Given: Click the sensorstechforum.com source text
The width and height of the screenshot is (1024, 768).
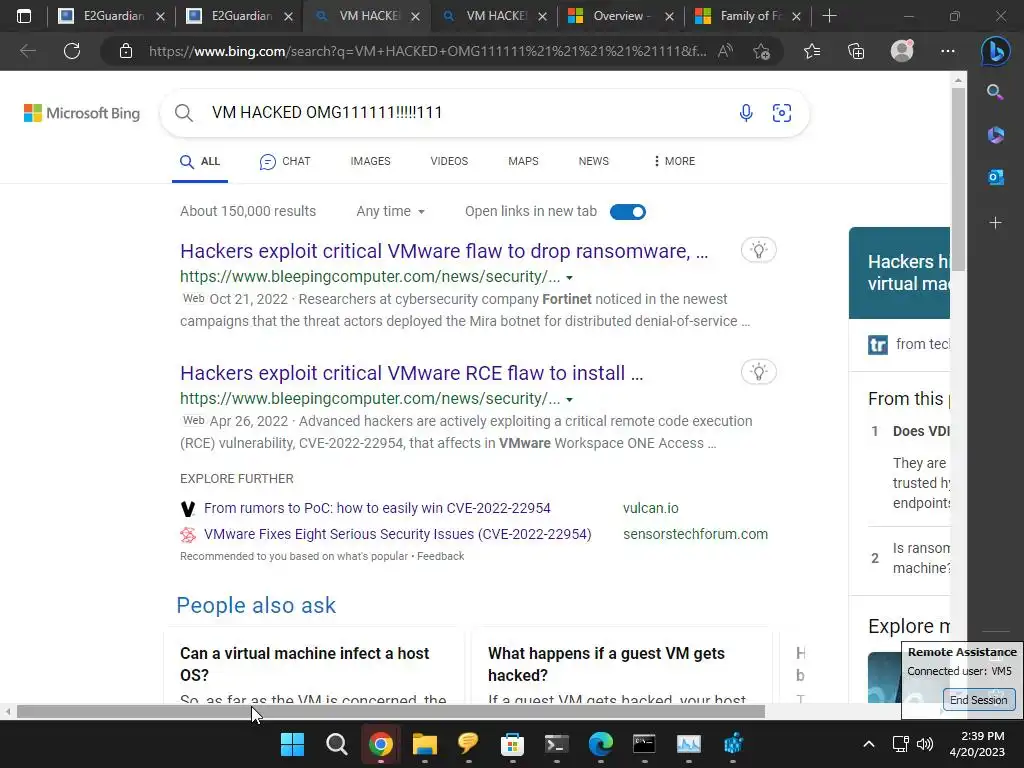Looking at the screenshot, I should click(696, 534).
